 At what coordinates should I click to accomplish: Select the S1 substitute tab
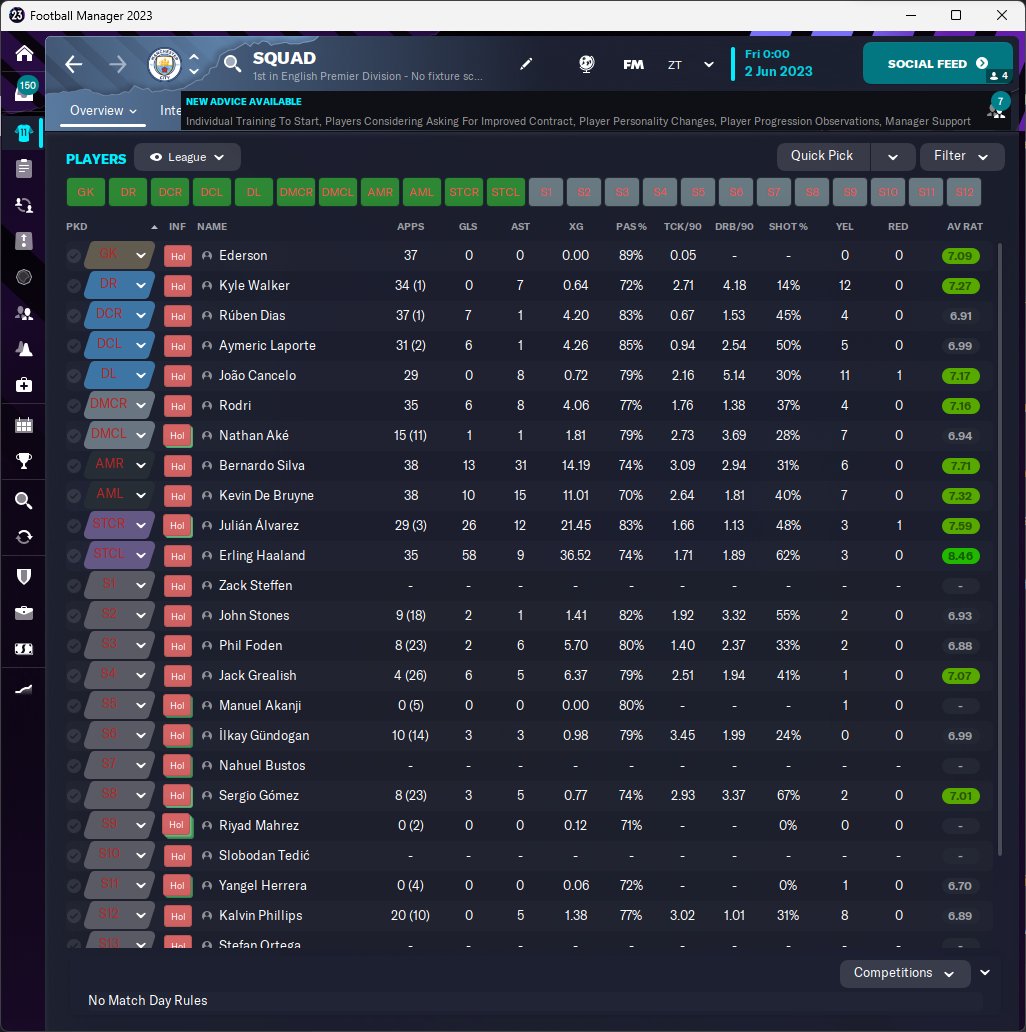coord(546,192)
